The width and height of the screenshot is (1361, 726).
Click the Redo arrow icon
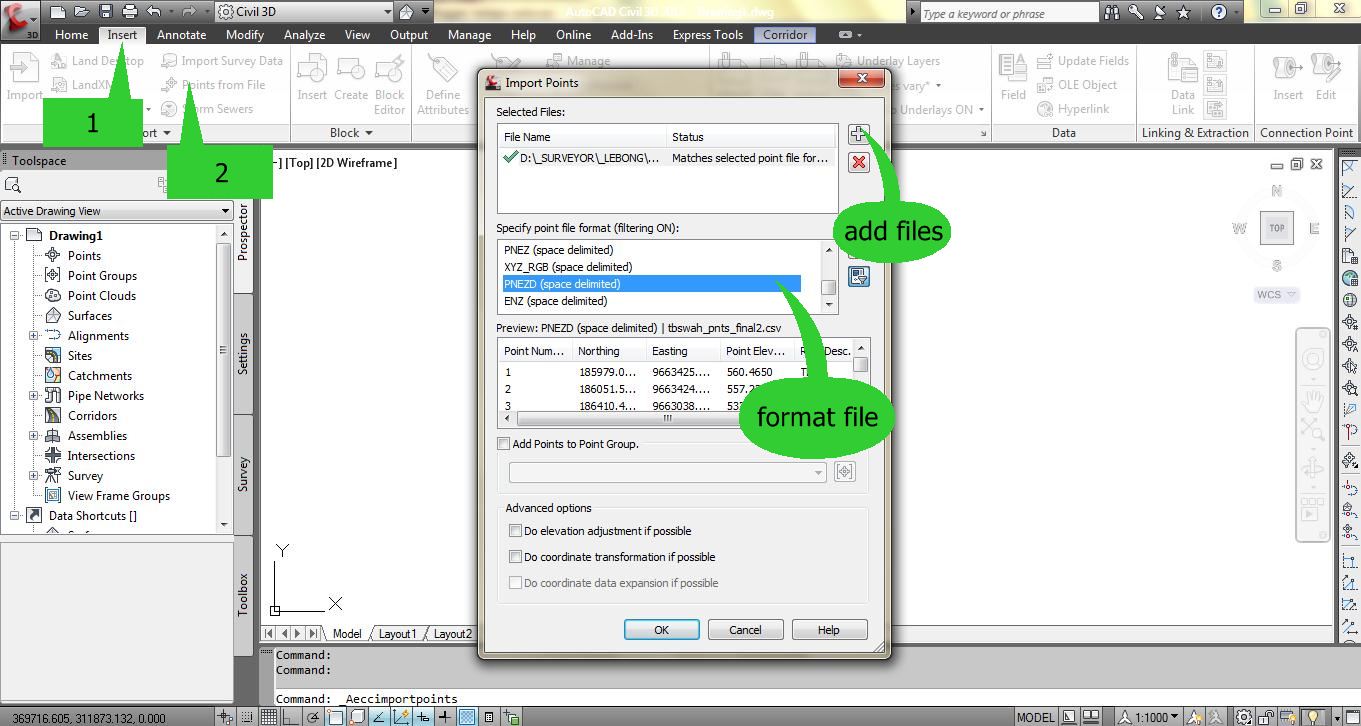pyautogui.click(x=190, y=12)
